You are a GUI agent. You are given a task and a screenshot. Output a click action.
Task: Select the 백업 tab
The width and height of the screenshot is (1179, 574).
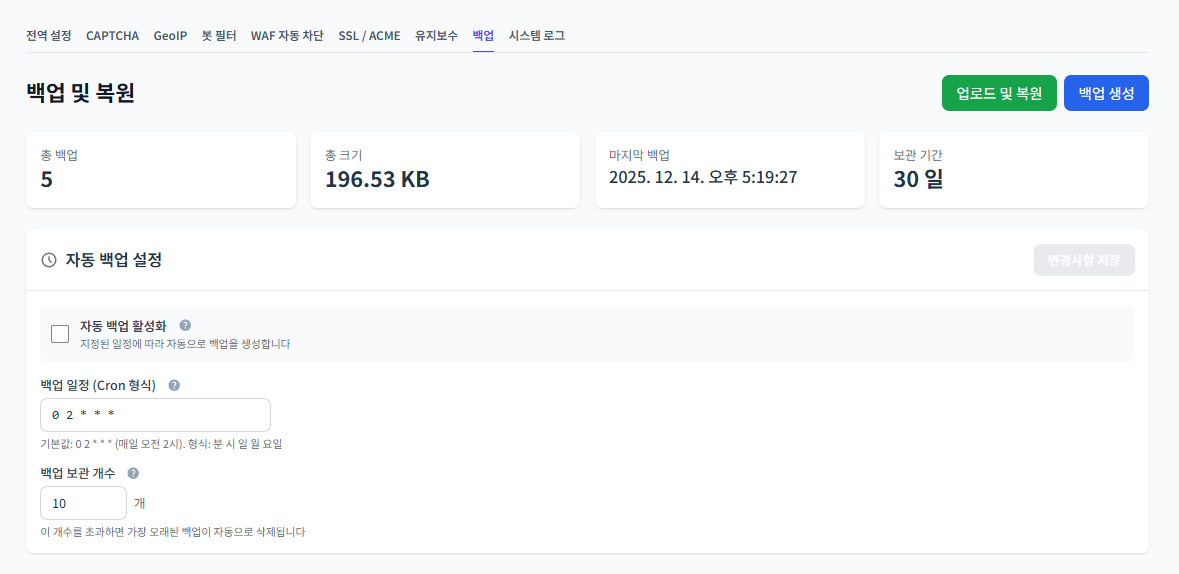coord(483,35)
